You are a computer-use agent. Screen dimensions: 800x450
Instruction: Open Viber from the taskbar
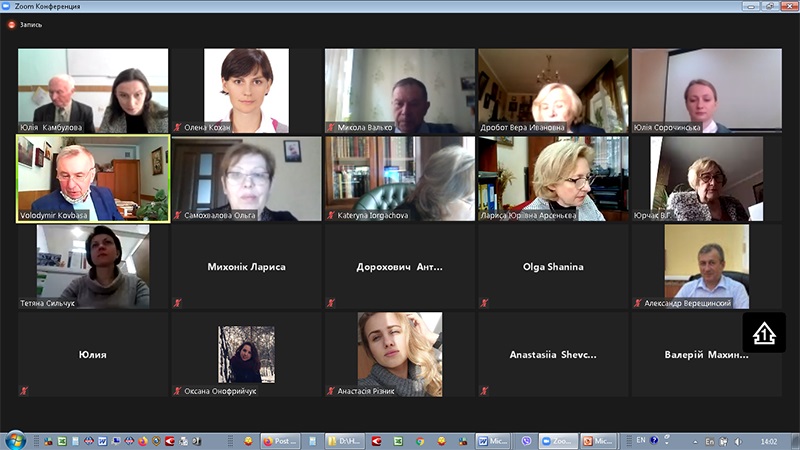526,441
